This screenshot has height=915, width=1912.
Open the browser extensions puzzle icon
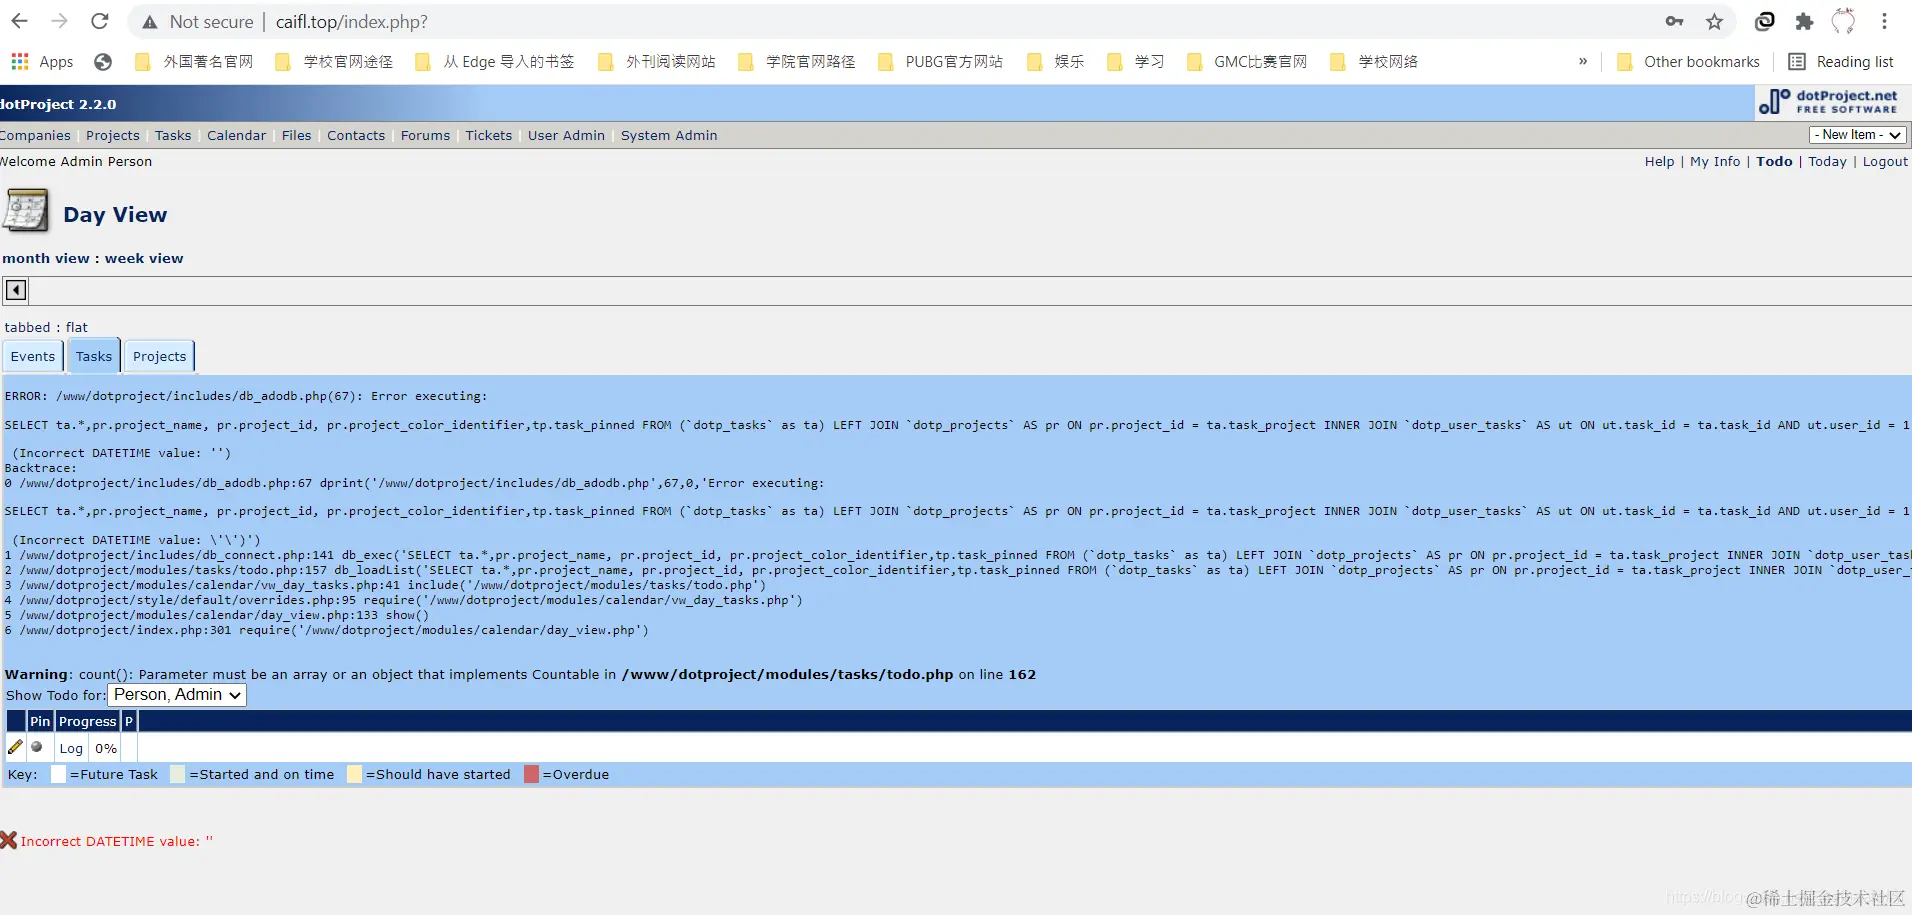tap(1804, 21)
